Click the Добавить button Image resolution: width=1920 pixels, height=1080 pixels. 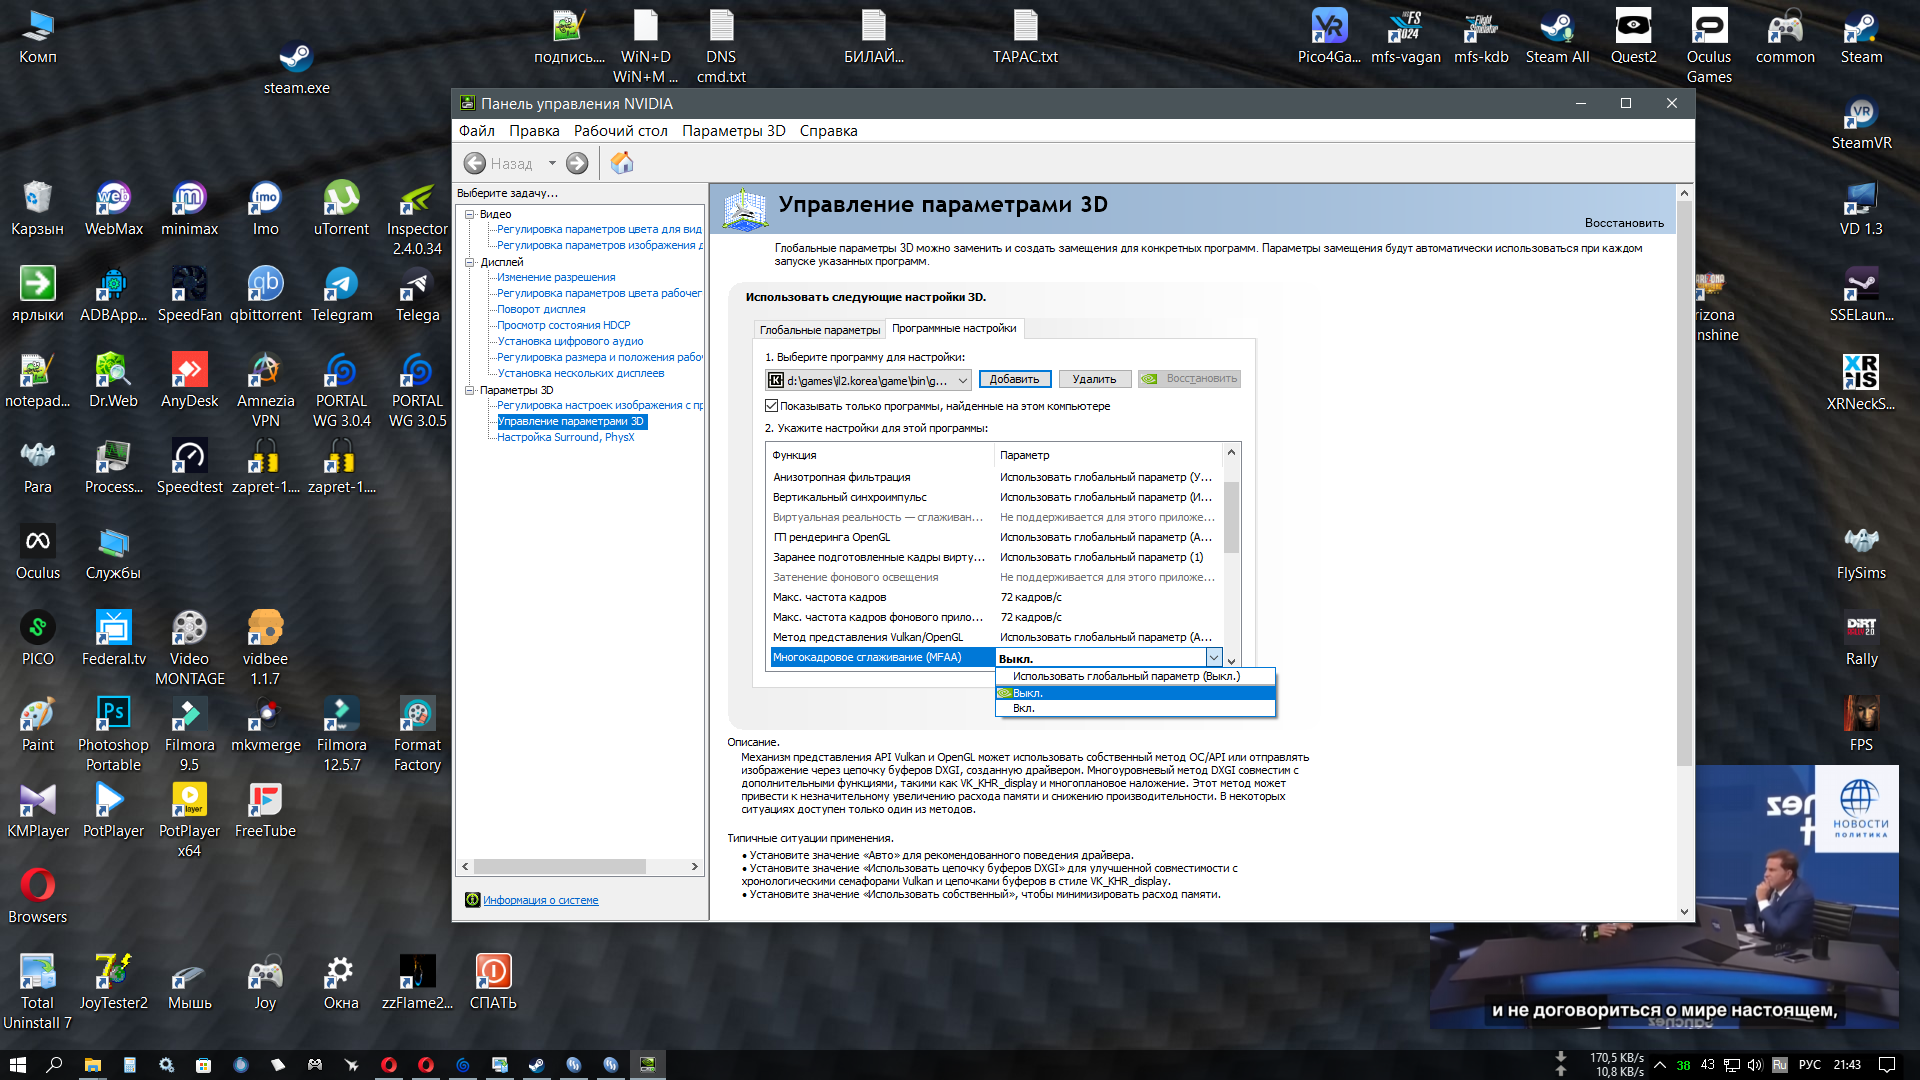click(1014, 379)
